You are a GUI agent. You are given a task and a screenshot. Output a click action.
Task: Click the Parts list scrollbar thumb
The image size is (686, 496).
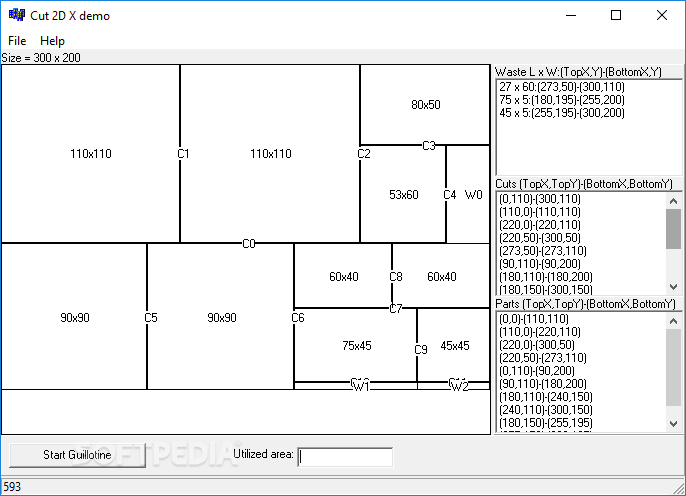pyautogui.click(x=673, y=367)
